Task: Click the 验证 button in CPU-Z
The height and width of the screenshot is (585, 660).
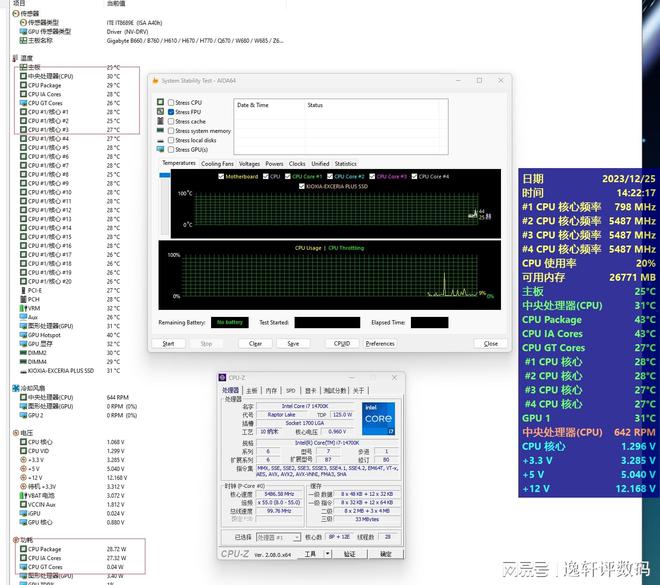Action: (349, 554)
